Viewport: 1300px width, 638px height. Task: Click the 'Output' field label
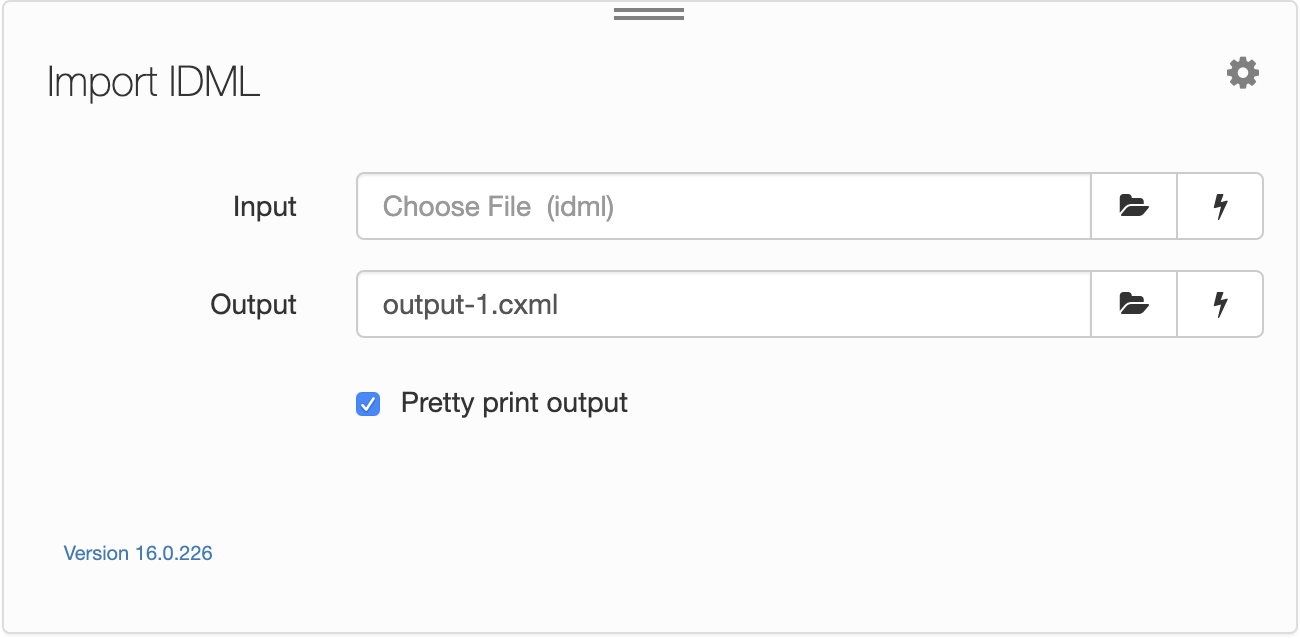click(254, 304)
